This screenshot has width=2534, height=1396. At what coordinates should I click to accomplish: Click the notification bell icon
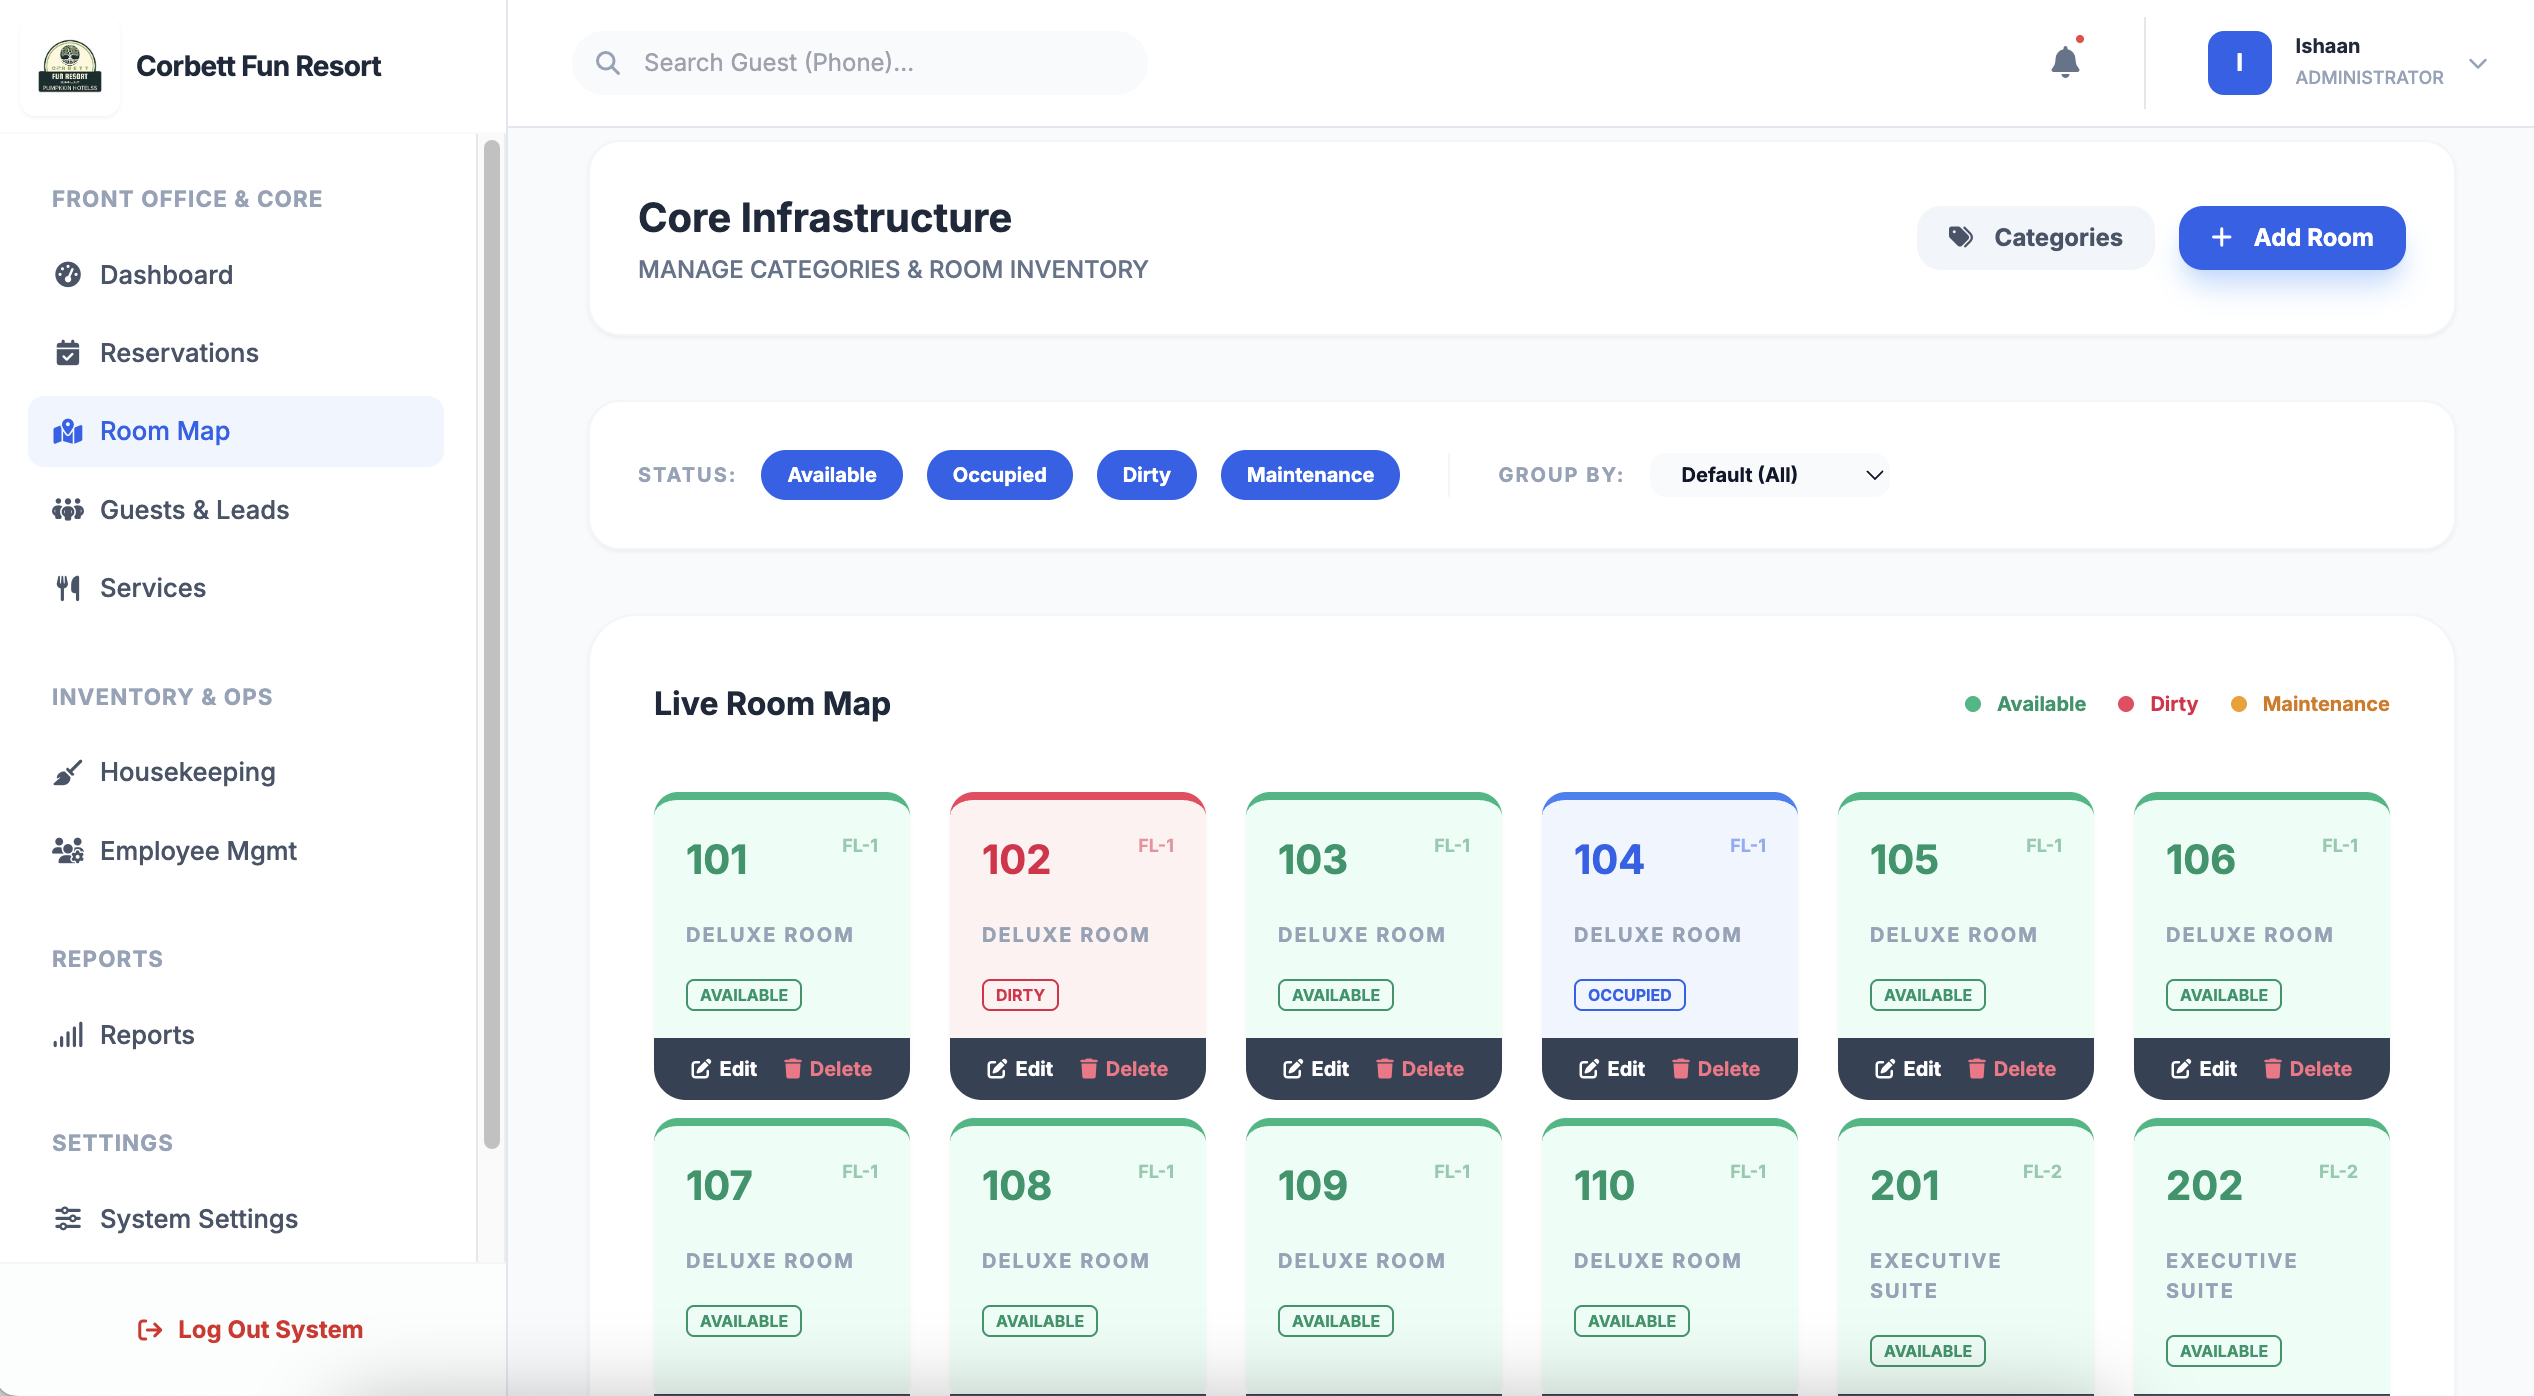(2065, 63)
